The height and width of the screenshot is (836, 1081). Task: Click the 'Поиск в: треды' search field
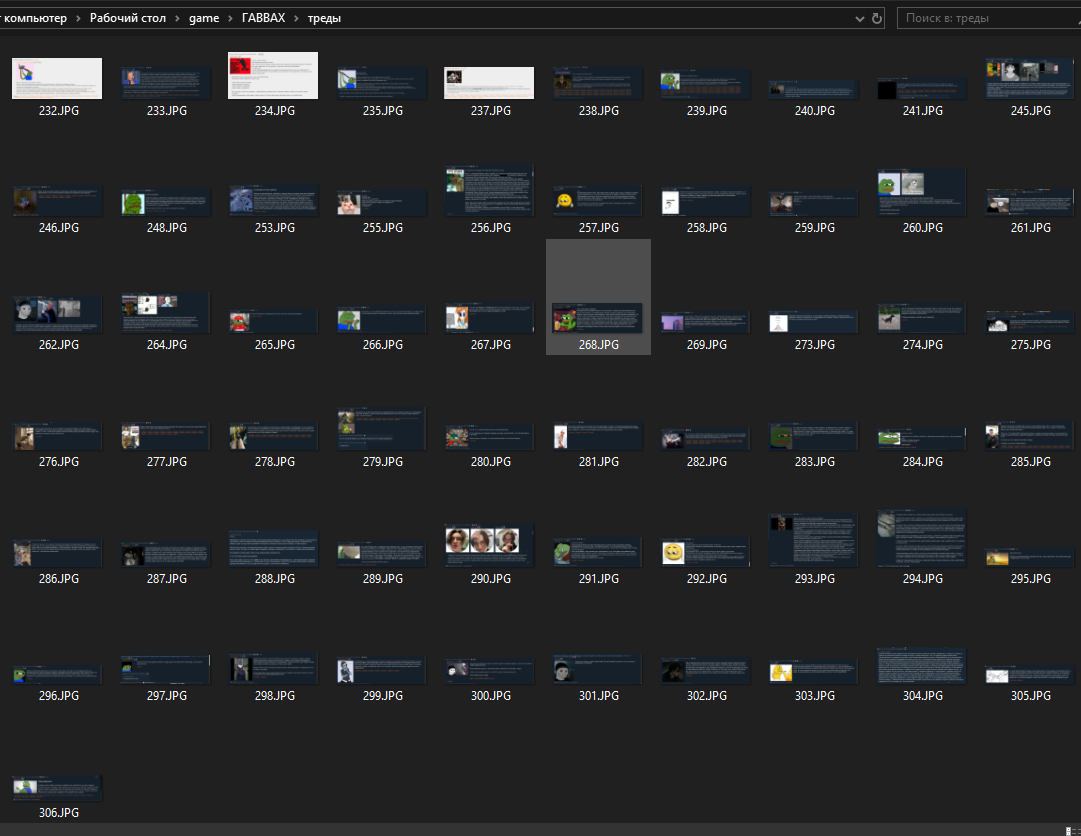(985, 18)
